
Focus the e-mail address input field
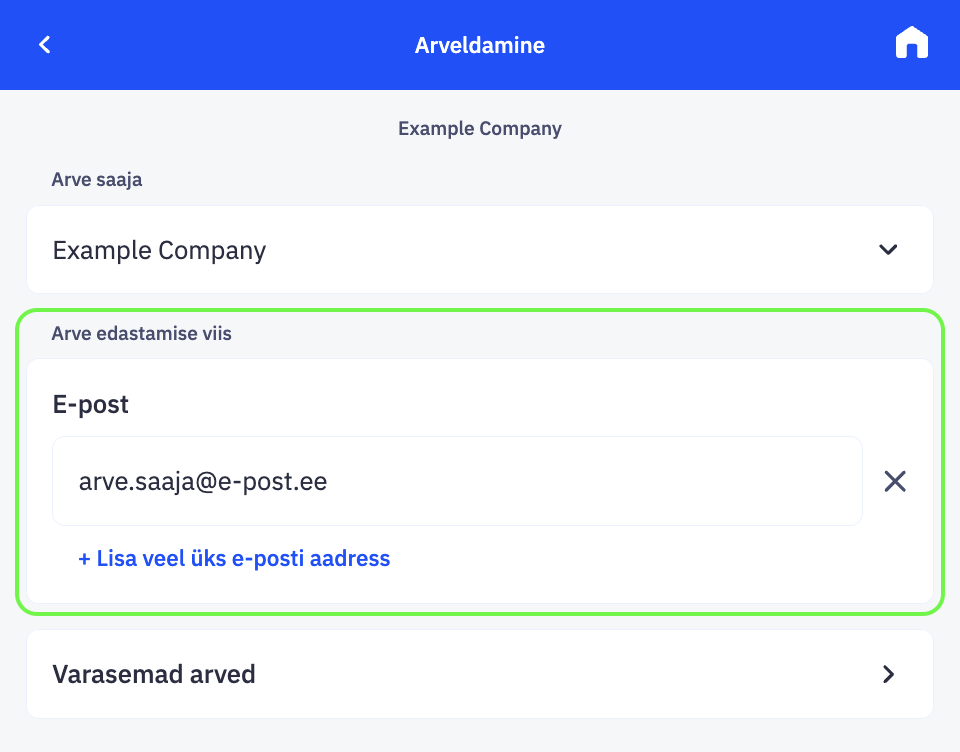click(x=457, y=482)
